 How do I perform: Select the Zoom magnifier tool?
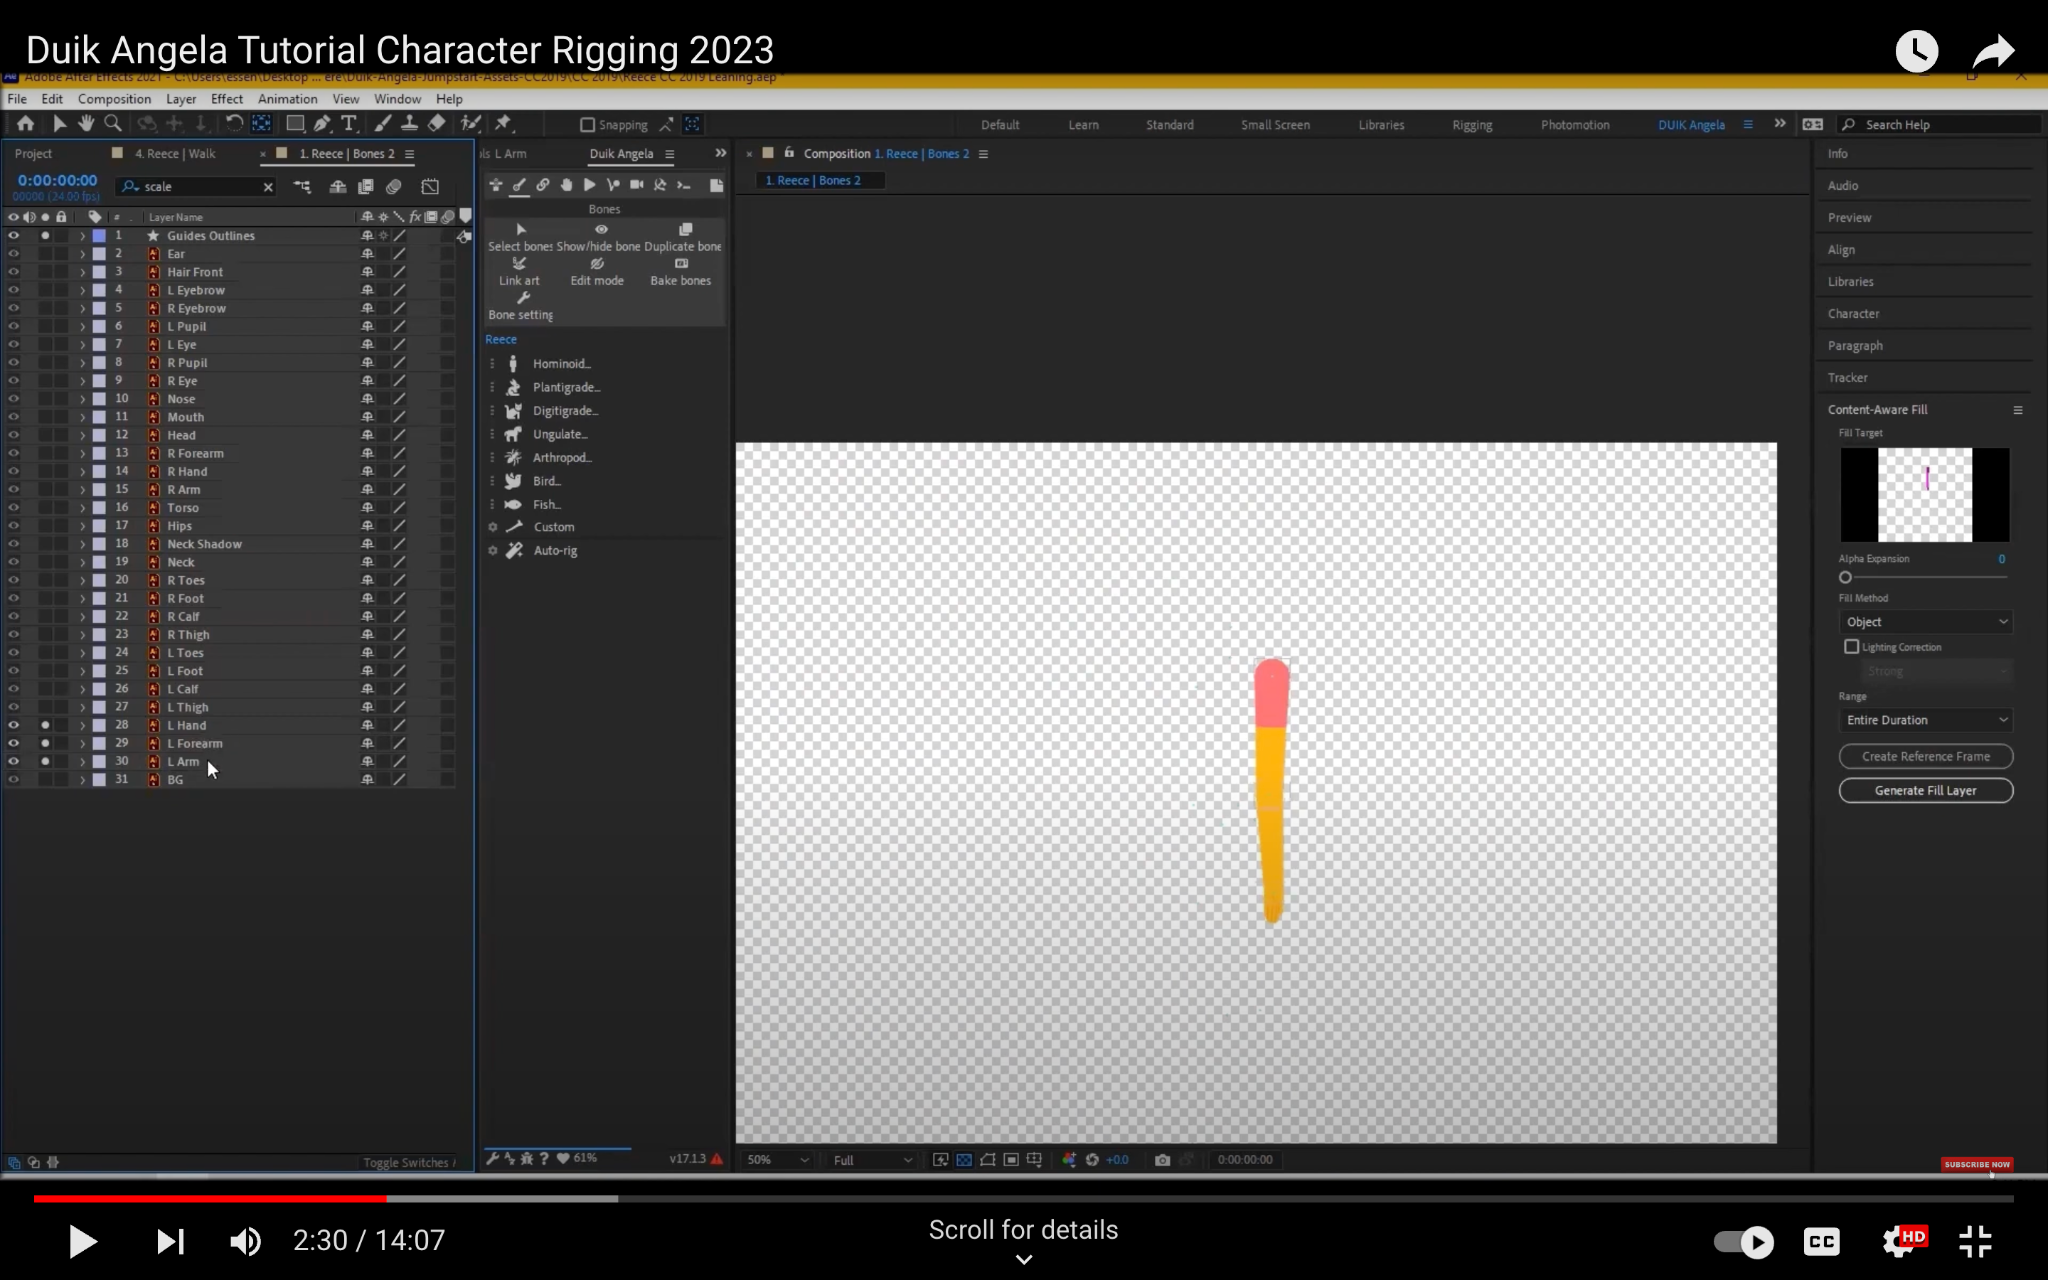pyautogui.click(x=113, y=124)
